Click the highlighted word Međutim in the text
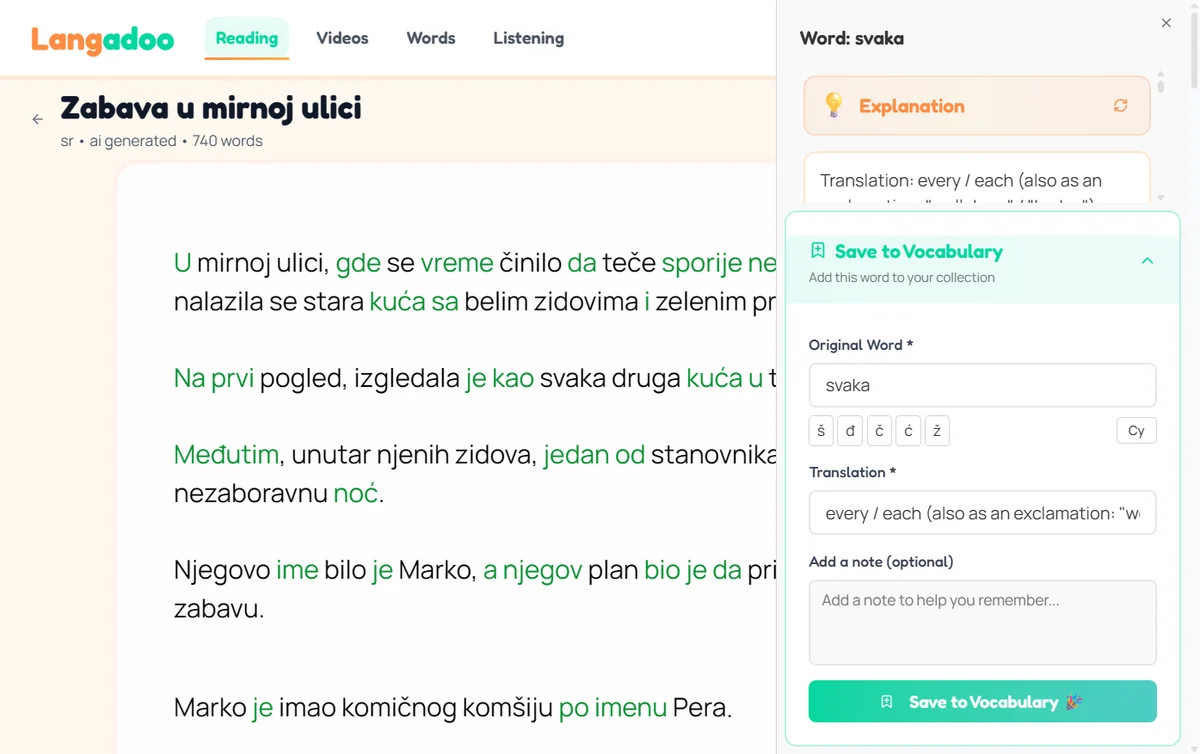1200x754 pixels. pos(226,454)
